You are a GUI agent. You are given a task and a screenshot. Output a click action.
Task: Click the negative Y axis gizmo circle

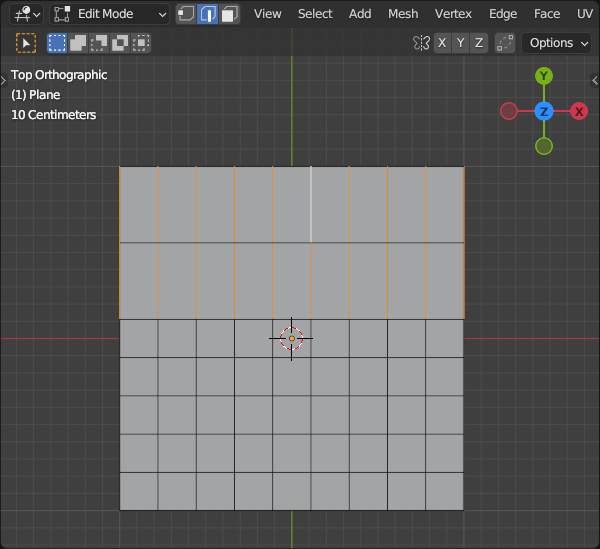pyautogui.click(x=544, y=147)
